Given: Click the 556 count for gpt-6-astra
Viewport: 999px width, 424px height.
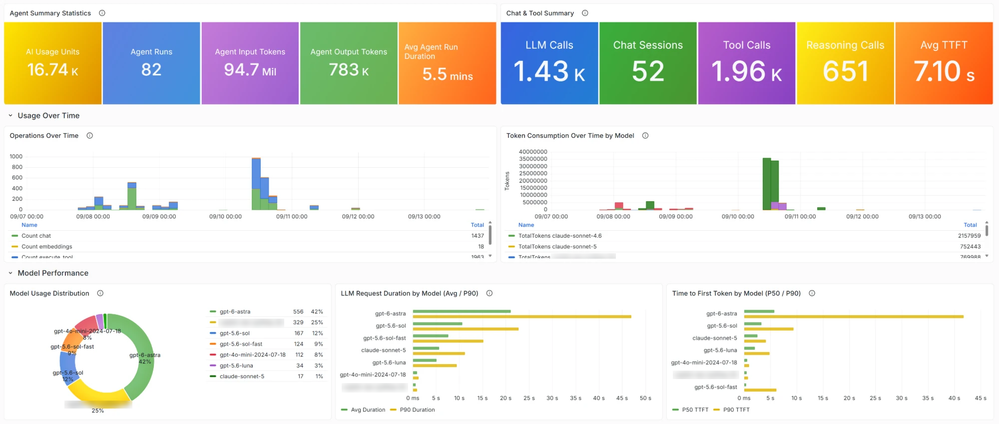Looking at the screenshot, I should pos(298,312).
